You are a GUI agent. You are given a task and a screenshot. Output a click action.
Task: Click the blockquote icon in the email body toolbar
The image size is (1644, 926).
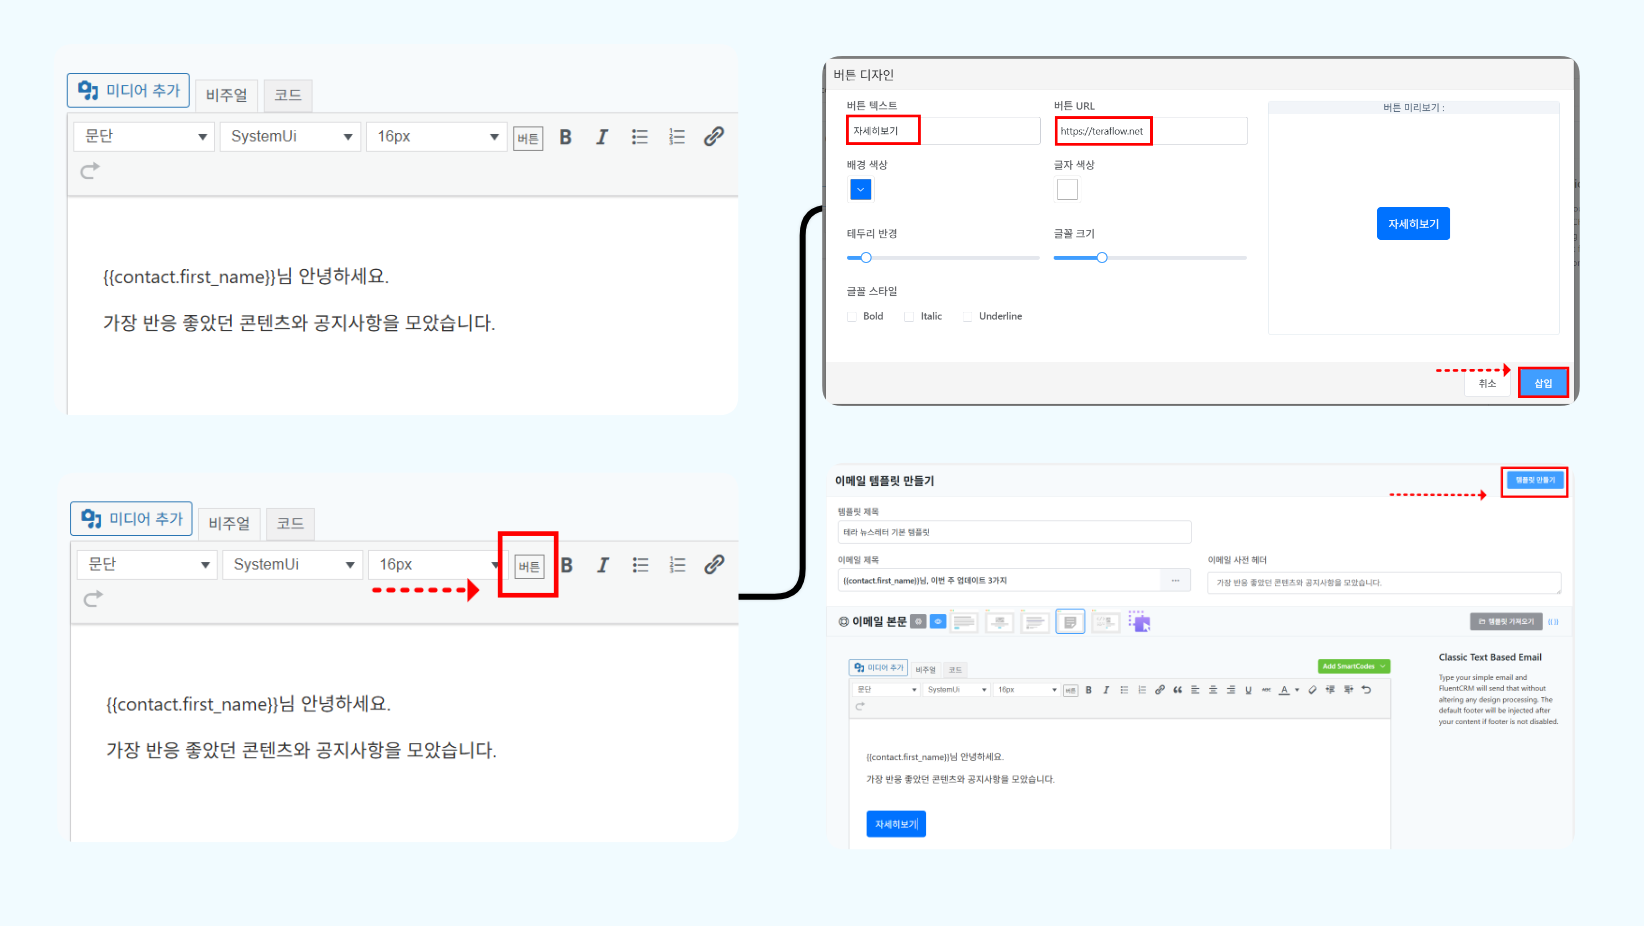tap(1177, 689)
